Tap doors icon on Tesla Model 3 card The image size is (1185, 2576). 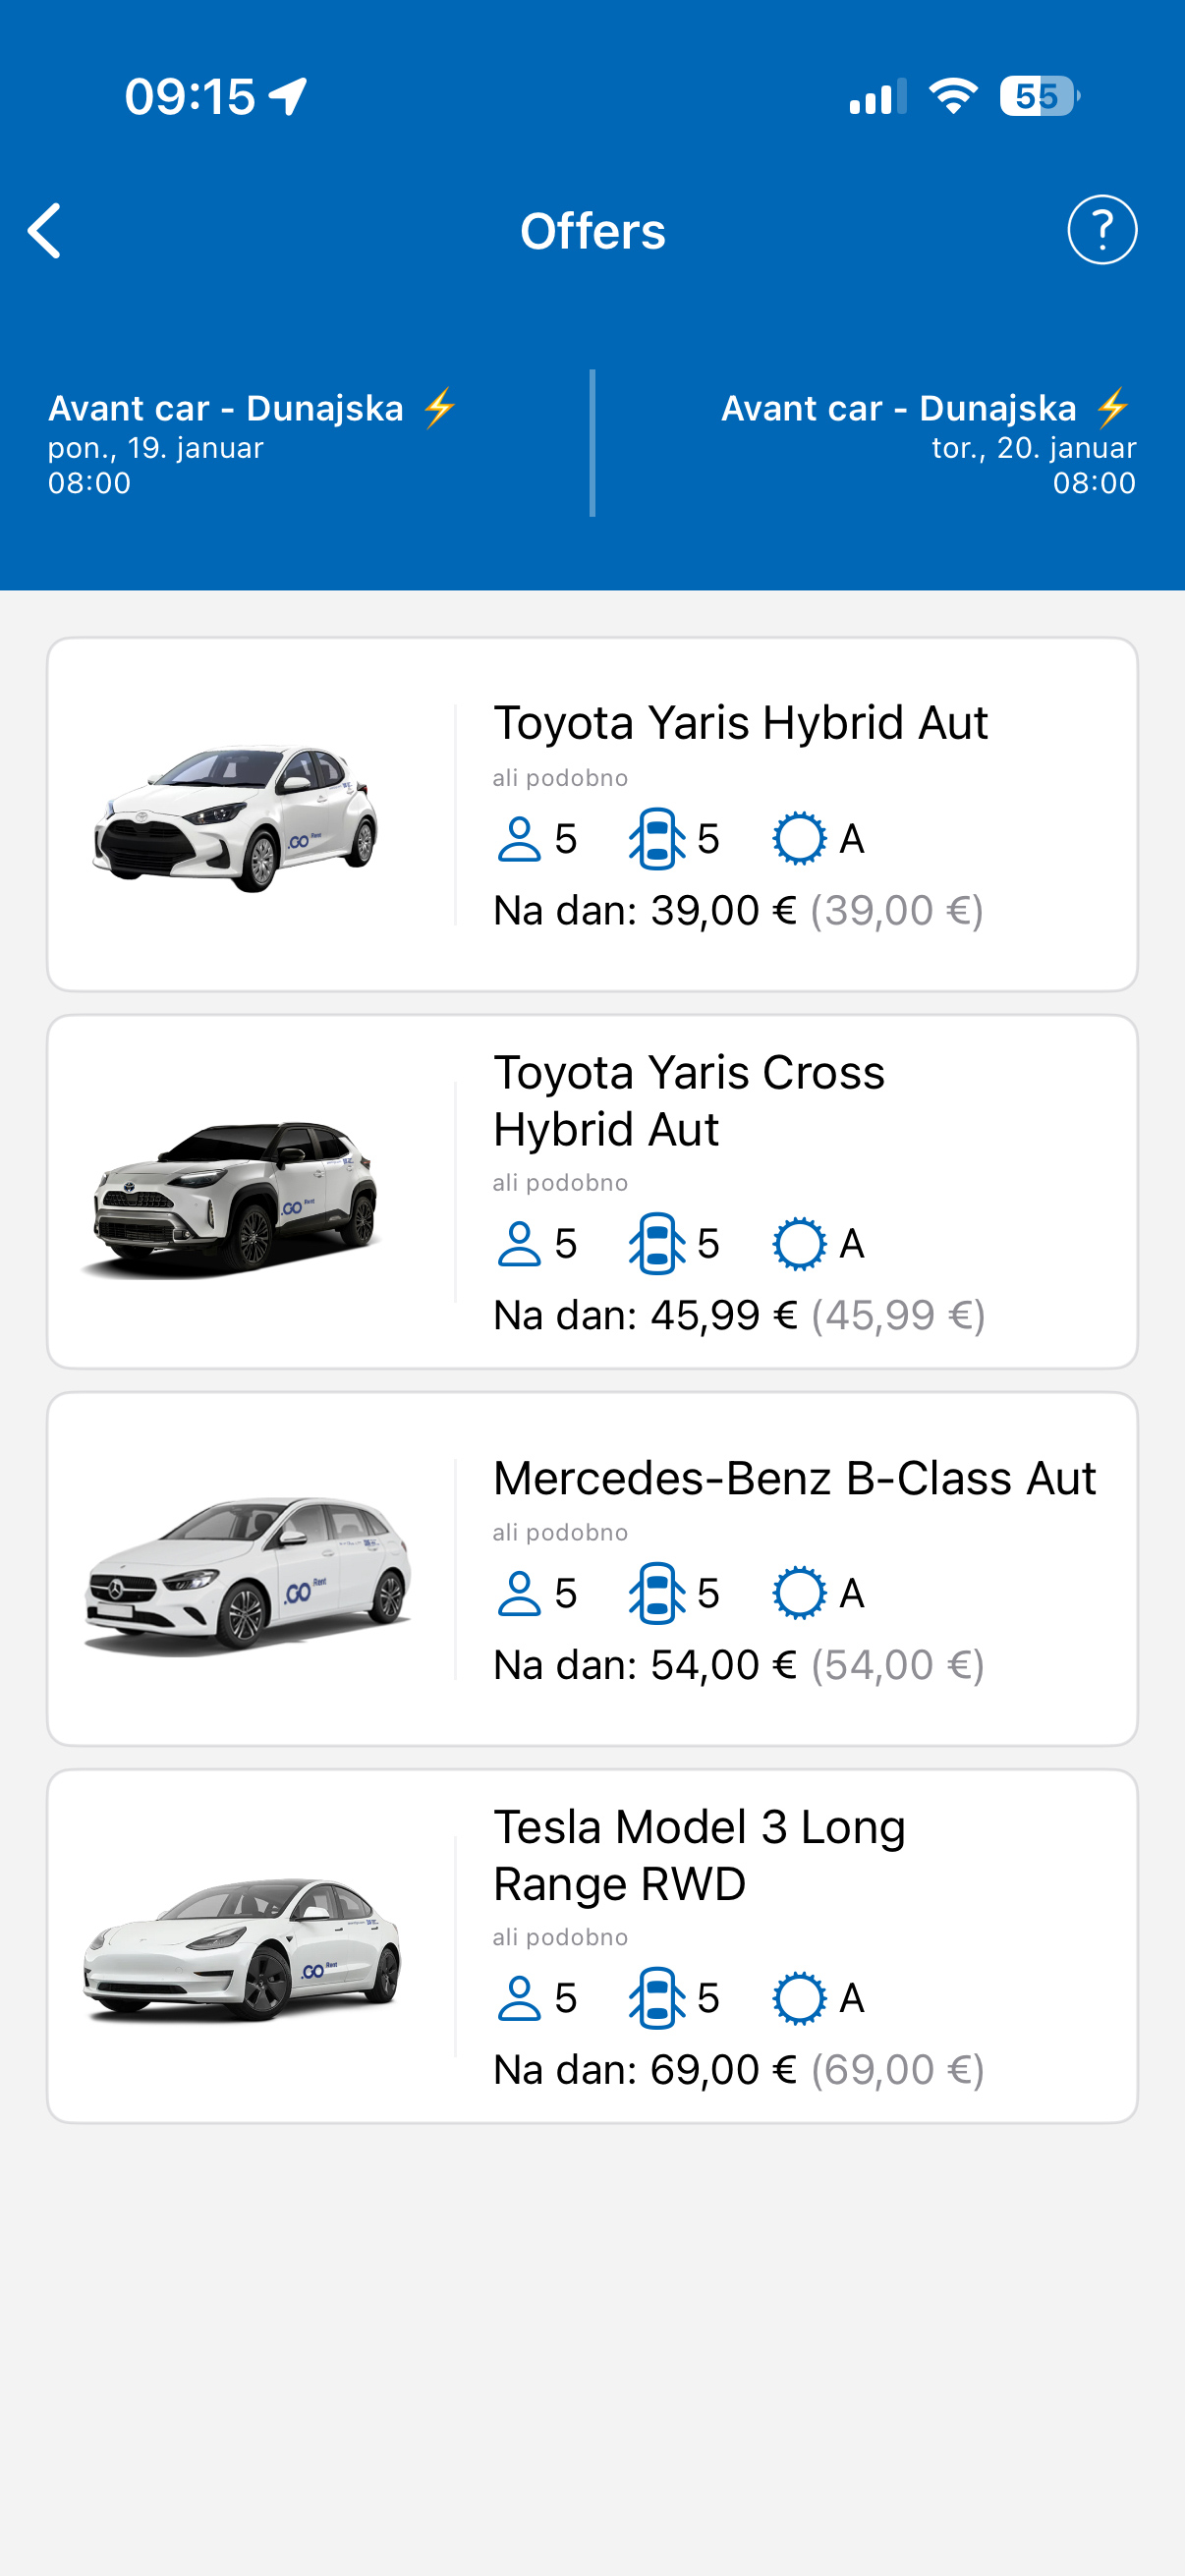[657, 1998]
